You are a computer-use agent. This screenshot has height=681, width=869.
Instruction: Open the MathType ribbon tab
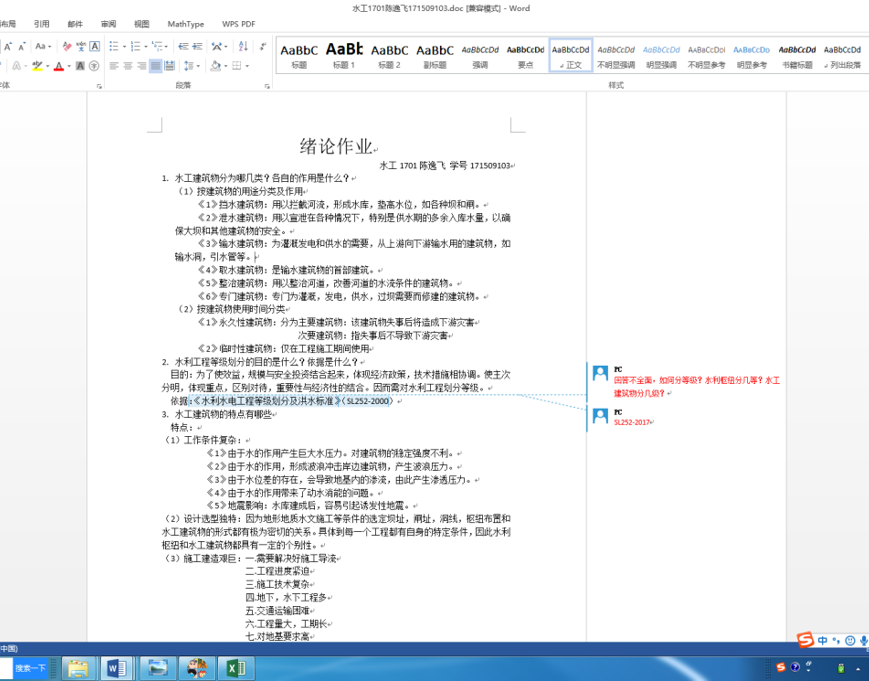185,24
